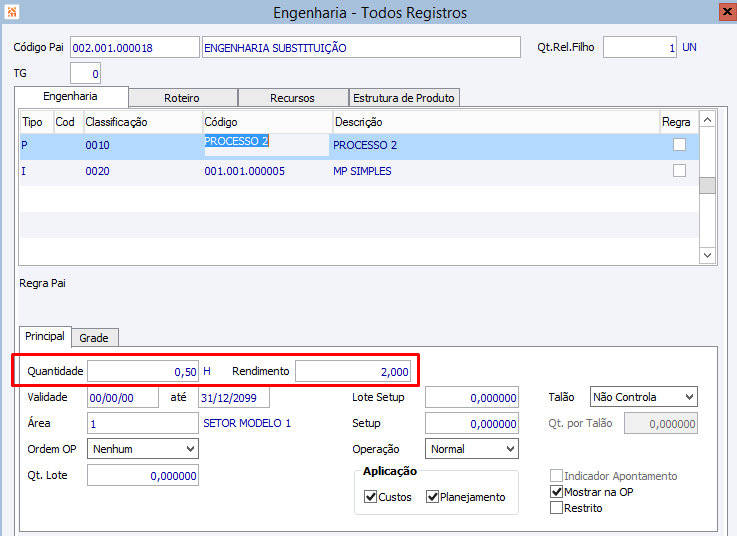Check Regra box for MP SIMPLES row
Image resolution: width=737 pixels, height=536 pixels.
click(680, 171)
